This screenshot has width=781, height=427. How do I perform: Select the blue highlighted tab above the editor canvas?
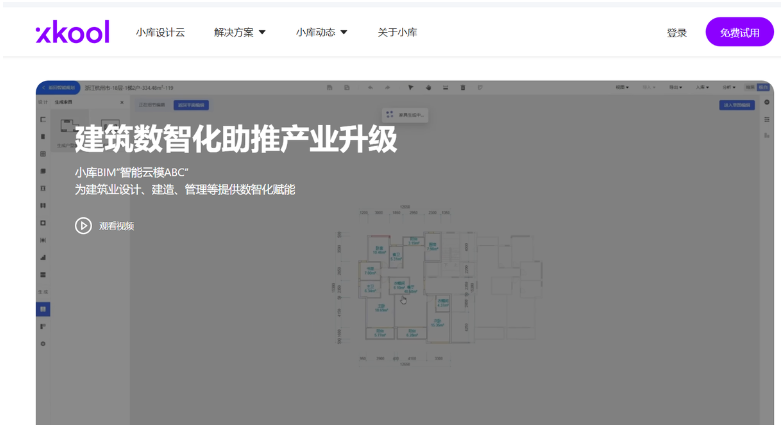coord(191,104)
